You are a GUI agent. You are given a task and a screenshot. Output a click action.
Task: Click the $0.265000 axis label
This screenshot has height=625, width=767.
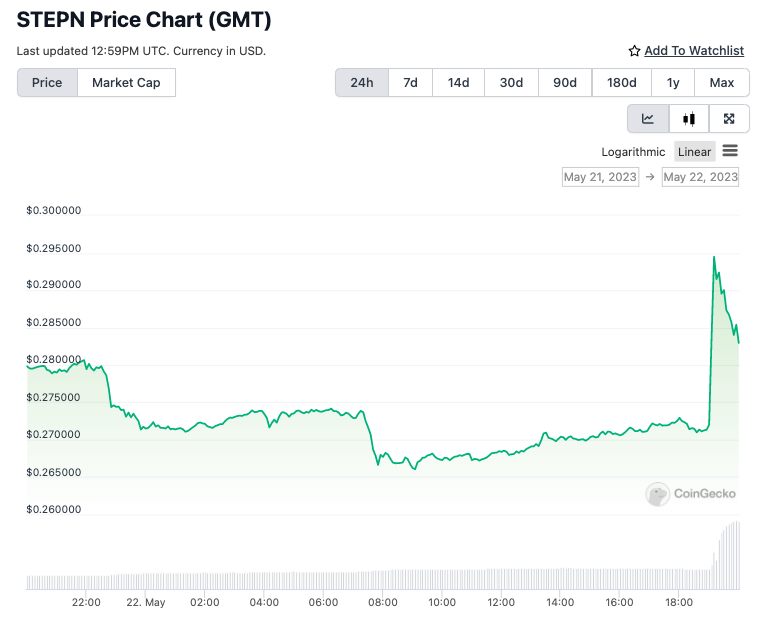54,472
